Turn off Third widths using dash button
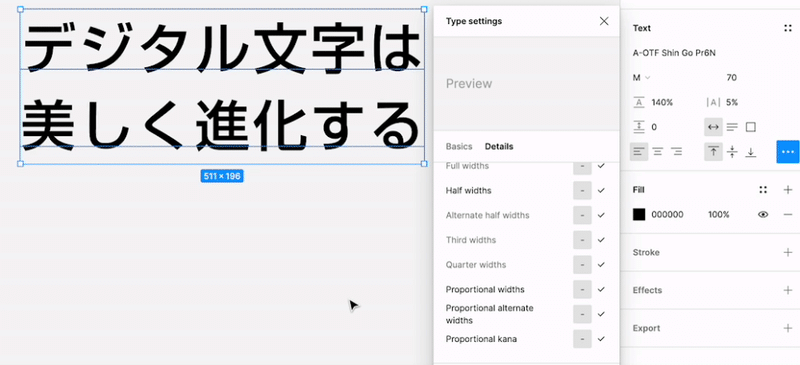Screen dimensions: 800x365 point(582,240)
